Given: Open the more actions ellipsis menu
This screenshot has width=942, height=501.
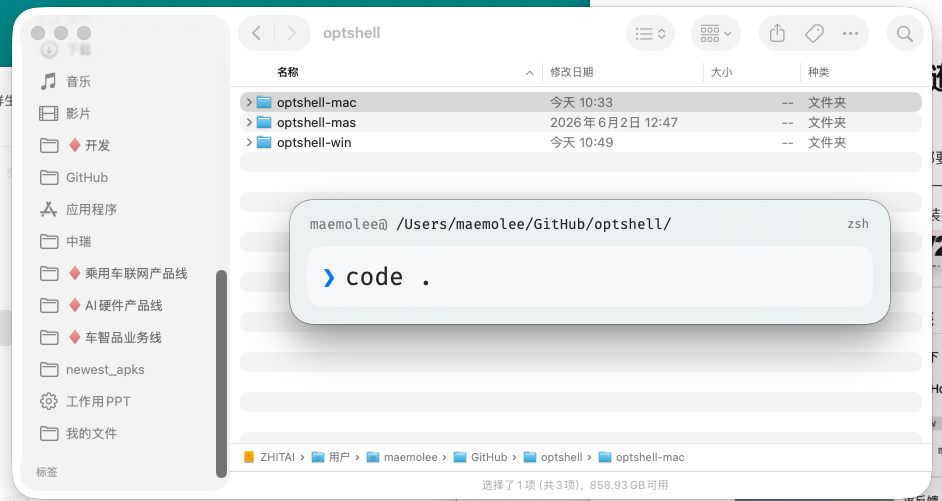Looking at the screenshot, I should 851,34.
